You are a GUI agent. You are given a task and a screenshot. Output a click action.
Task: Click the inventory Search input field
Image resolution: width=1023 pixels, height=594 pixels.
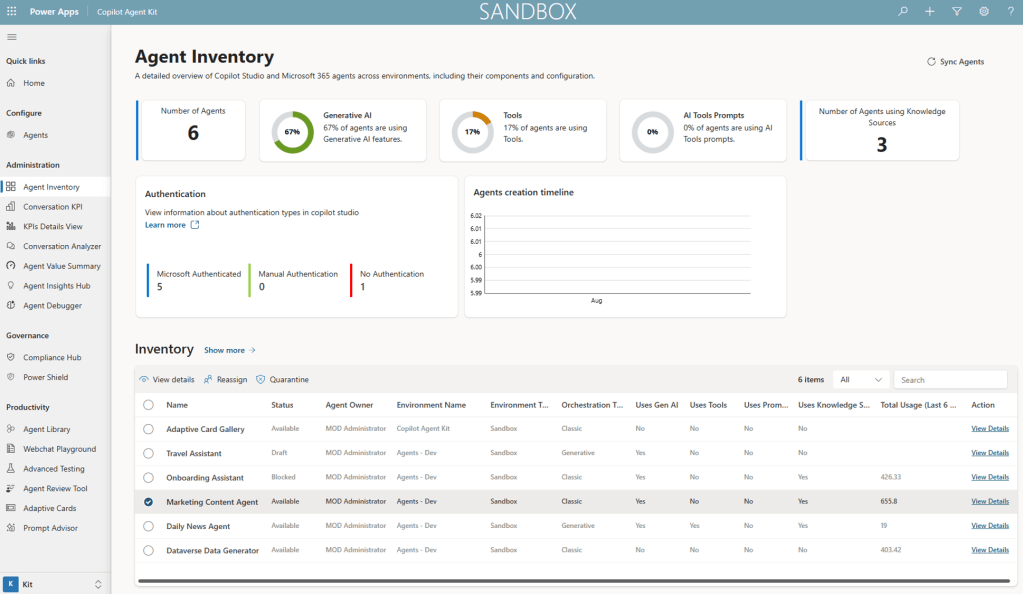click(x=951, y=380)
